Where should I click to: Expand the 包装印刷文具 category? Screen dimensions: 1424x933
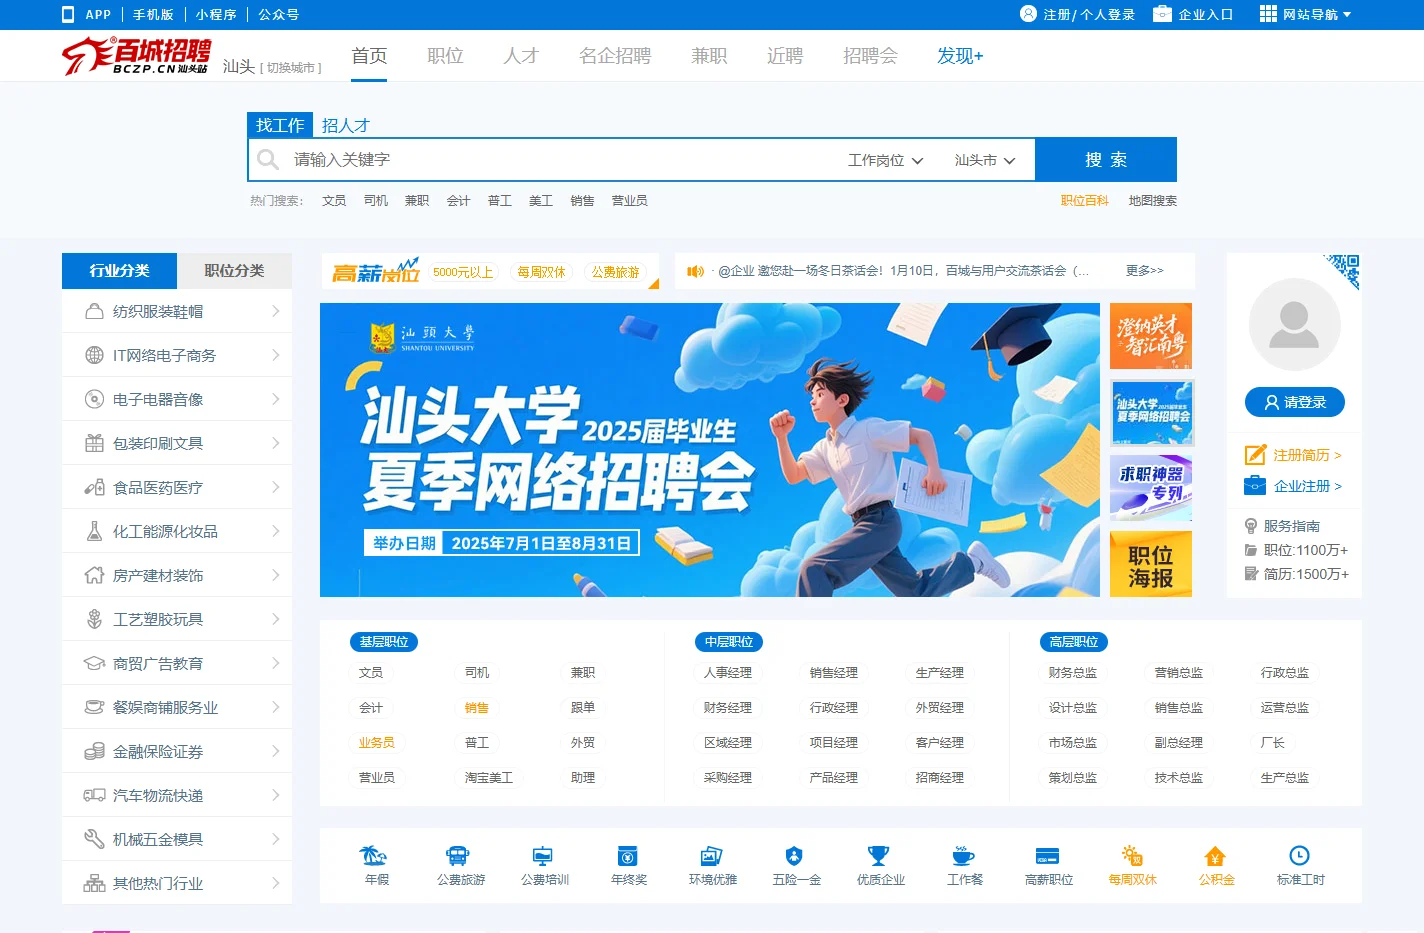click(177, 443)
